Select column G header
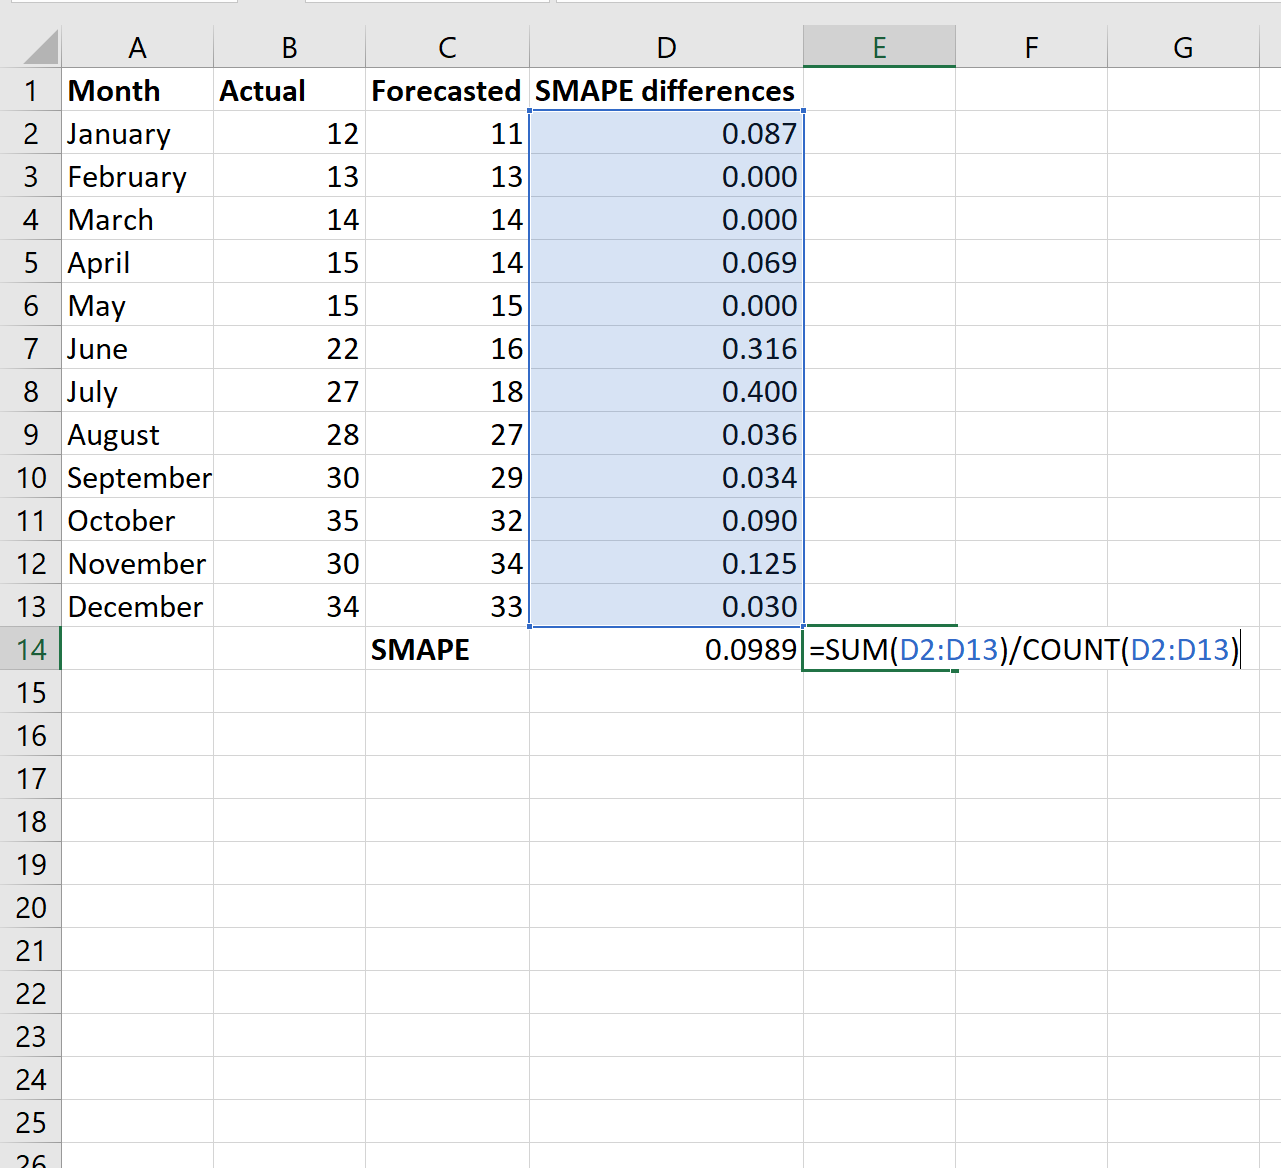 [x=1183, y=46]
